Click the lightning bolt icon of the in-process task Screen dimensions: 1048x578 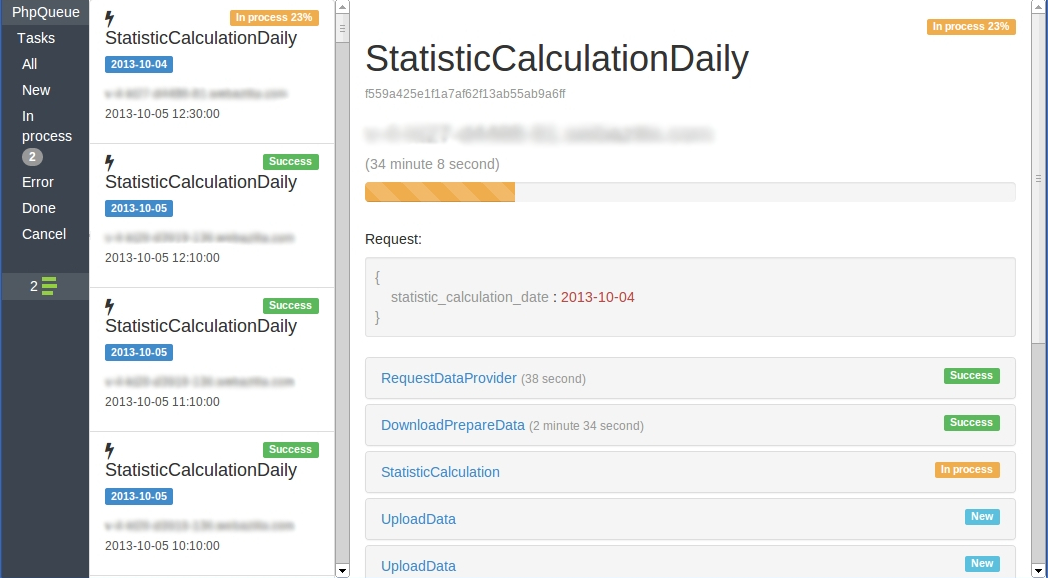[x=110, y=19]
